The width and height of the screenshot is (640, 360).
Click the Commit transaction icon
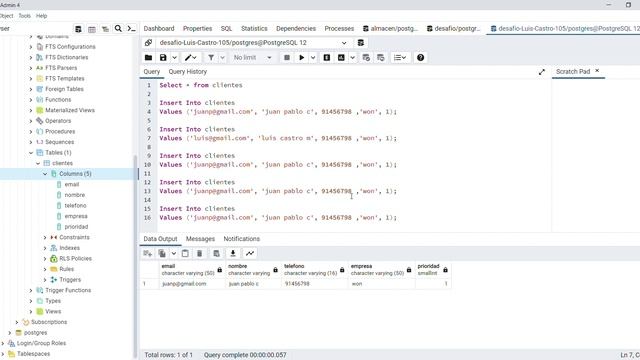coord(366,58)
